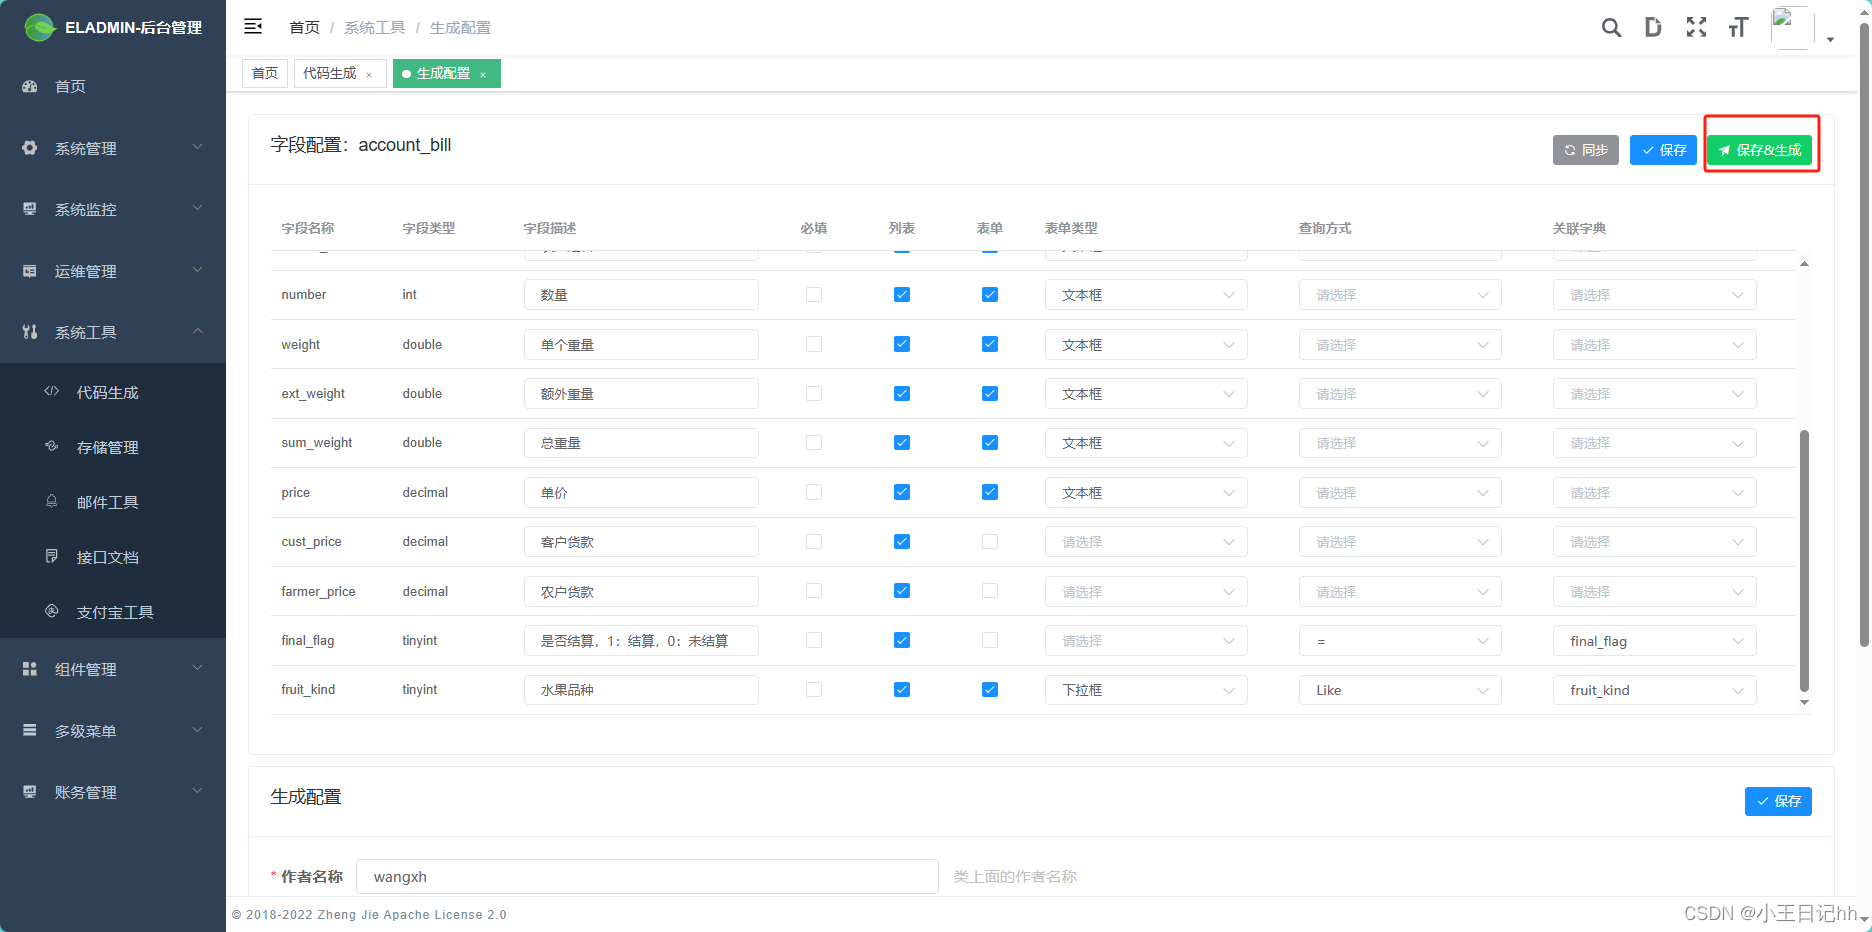This screenshot has height=932, width=1872.
Task: Close the 代码生成 tab
Action: pos(369,74)
